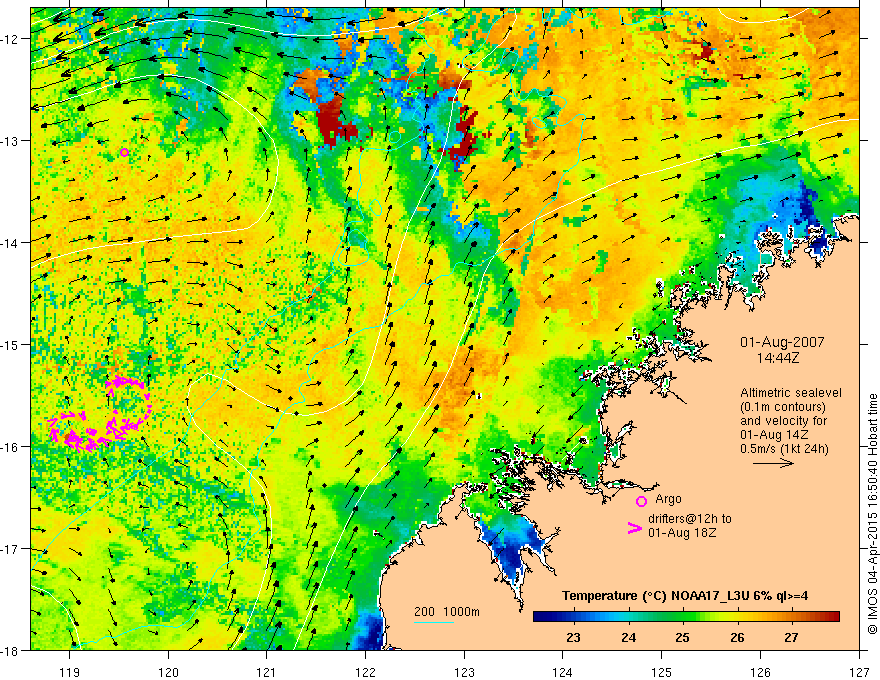Click the longitude axis label 121
The image size is (880, 680).
(x=267, y=673)
